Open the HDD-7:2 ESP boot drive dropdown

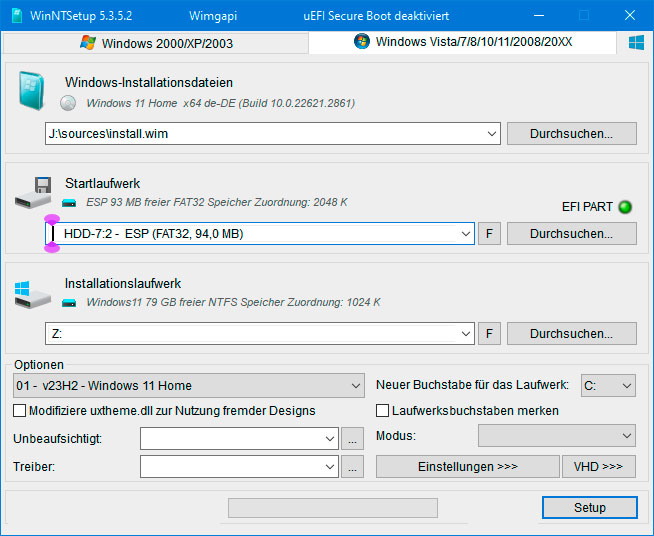pyautogui.click(x=465, y=234)
